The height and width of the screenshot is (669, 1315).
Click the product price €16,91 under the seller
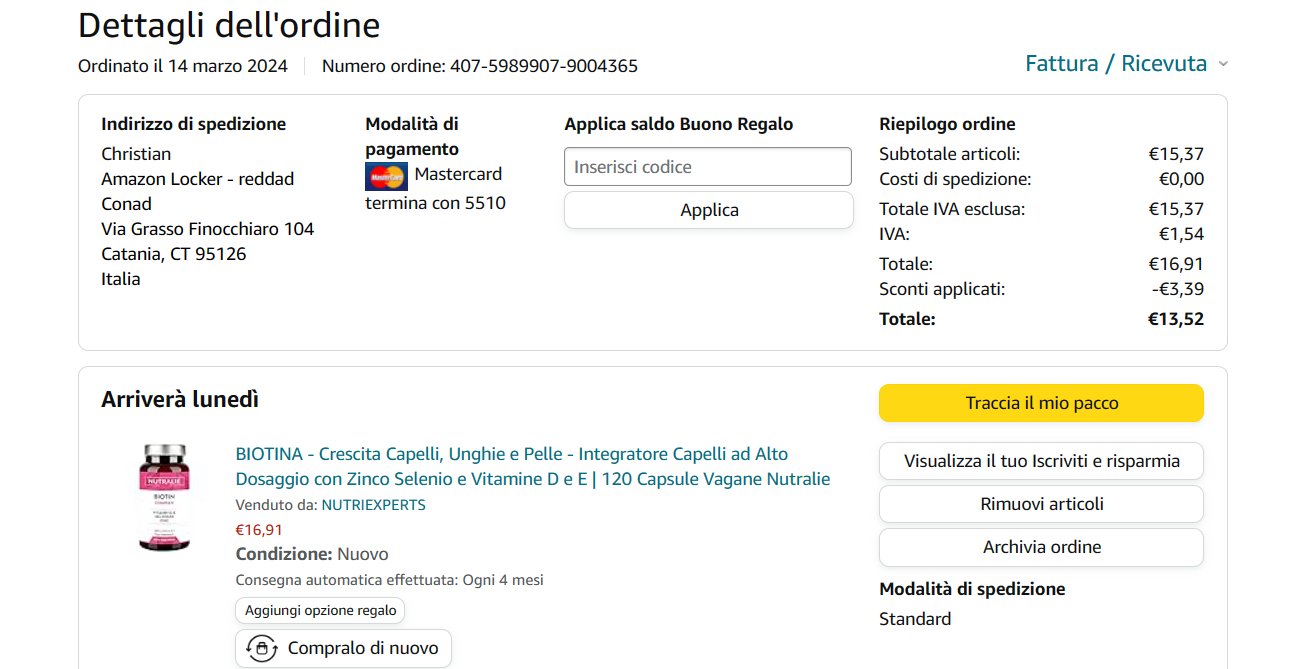click(x=259, y=530)
